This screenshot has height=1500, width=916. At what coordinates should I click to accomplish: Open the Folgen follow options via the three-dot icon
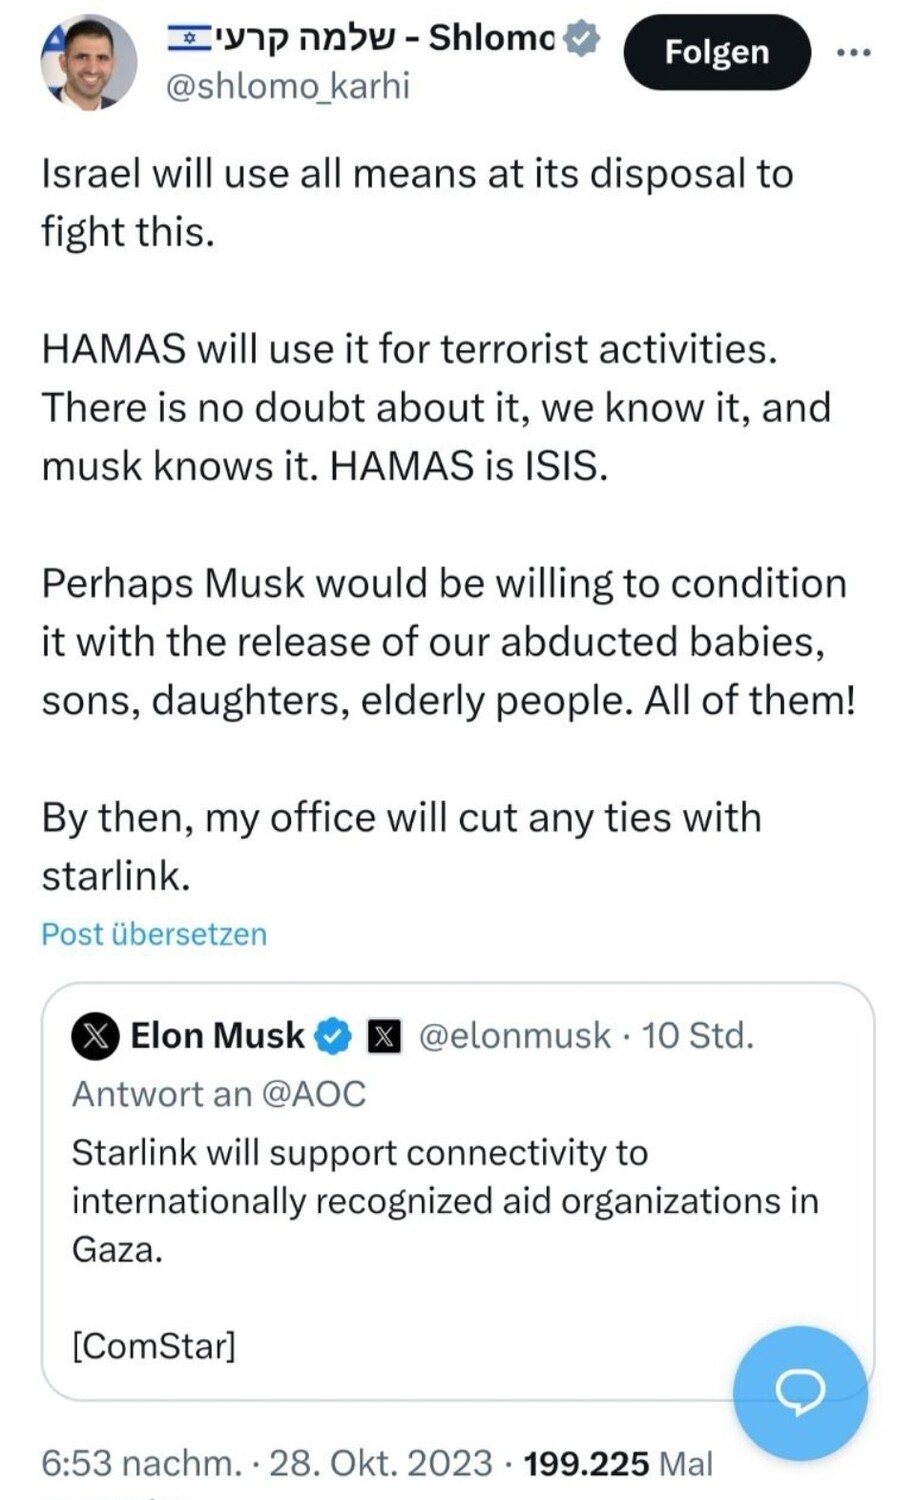click(855, 52)
